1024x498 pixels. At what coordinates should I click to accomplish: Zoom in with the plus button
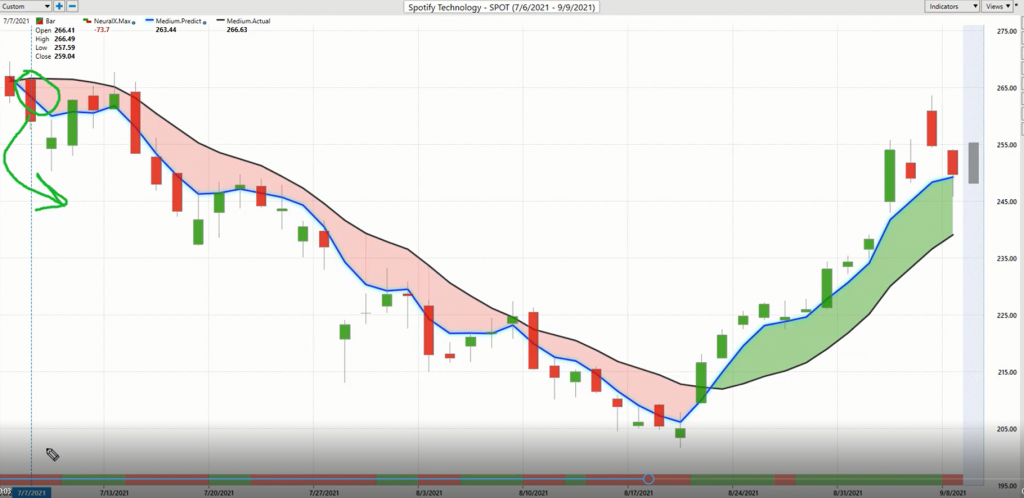[x=59, y=6]
